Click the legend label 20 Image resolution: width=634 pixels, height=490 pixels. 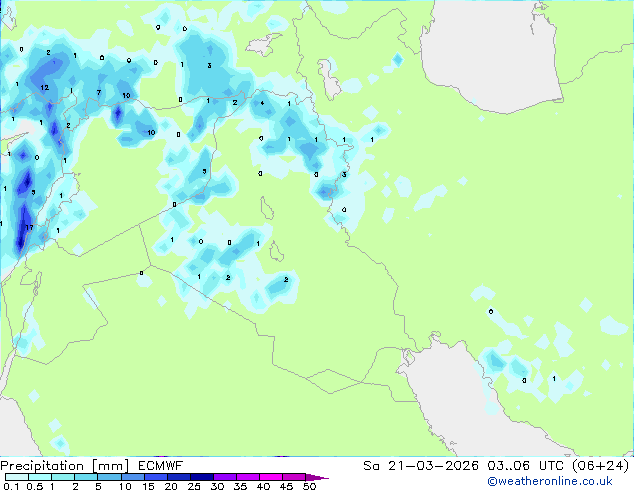point(171,486)
